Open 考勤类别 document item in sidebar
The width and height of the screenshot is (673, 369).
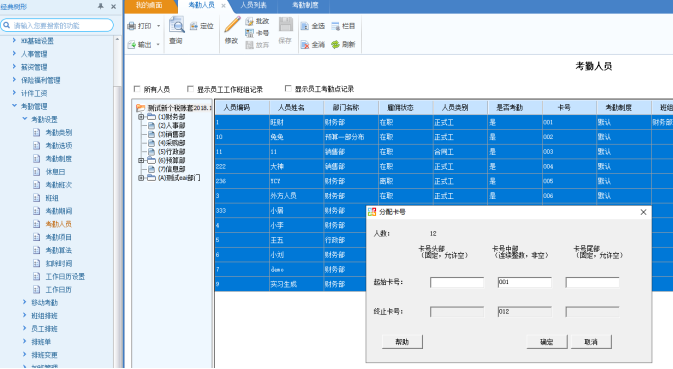pyautogui.click(x=53, y=133)
